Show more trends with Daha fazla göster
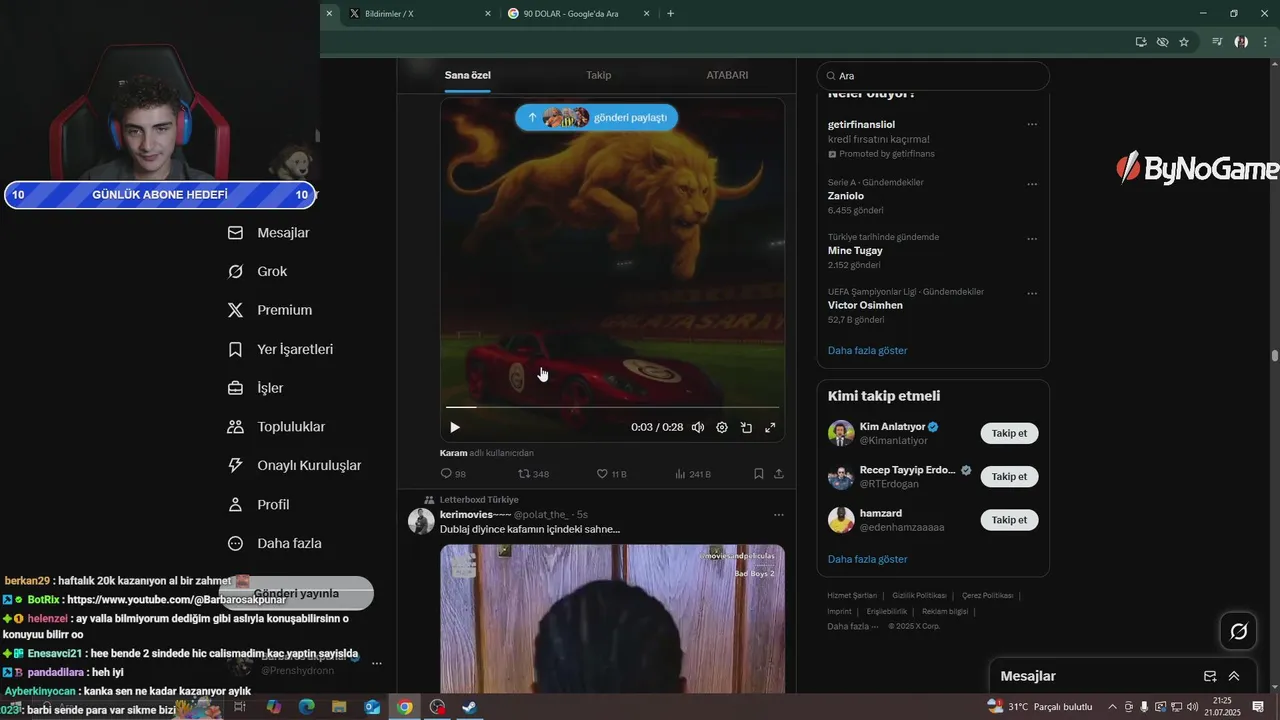Viewport: 1280px width, 720px height. coord(868,351)
